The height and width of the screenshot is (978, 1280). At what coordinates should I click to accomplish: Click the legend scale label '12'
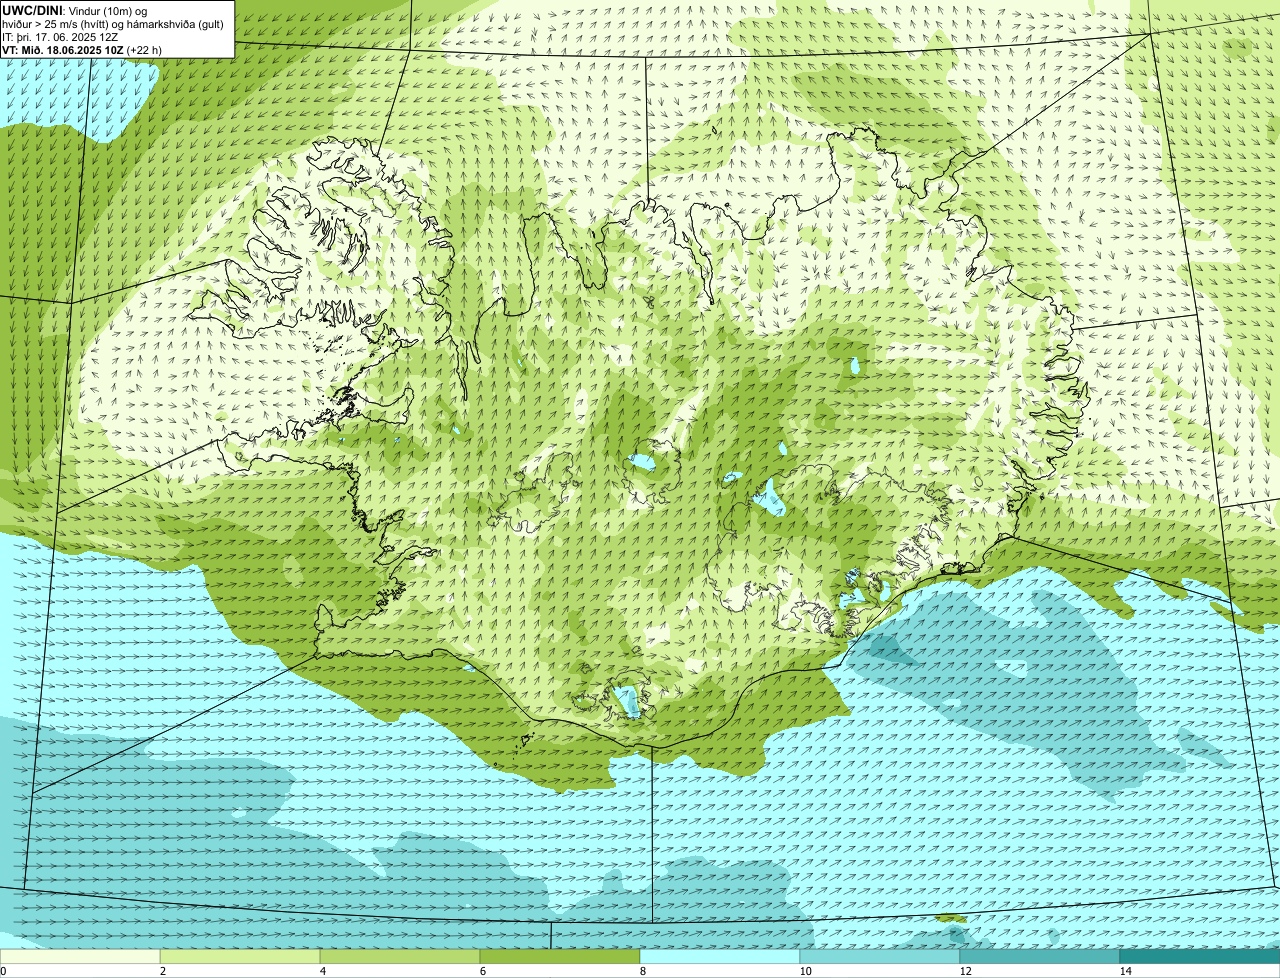[x=965, y=971]
